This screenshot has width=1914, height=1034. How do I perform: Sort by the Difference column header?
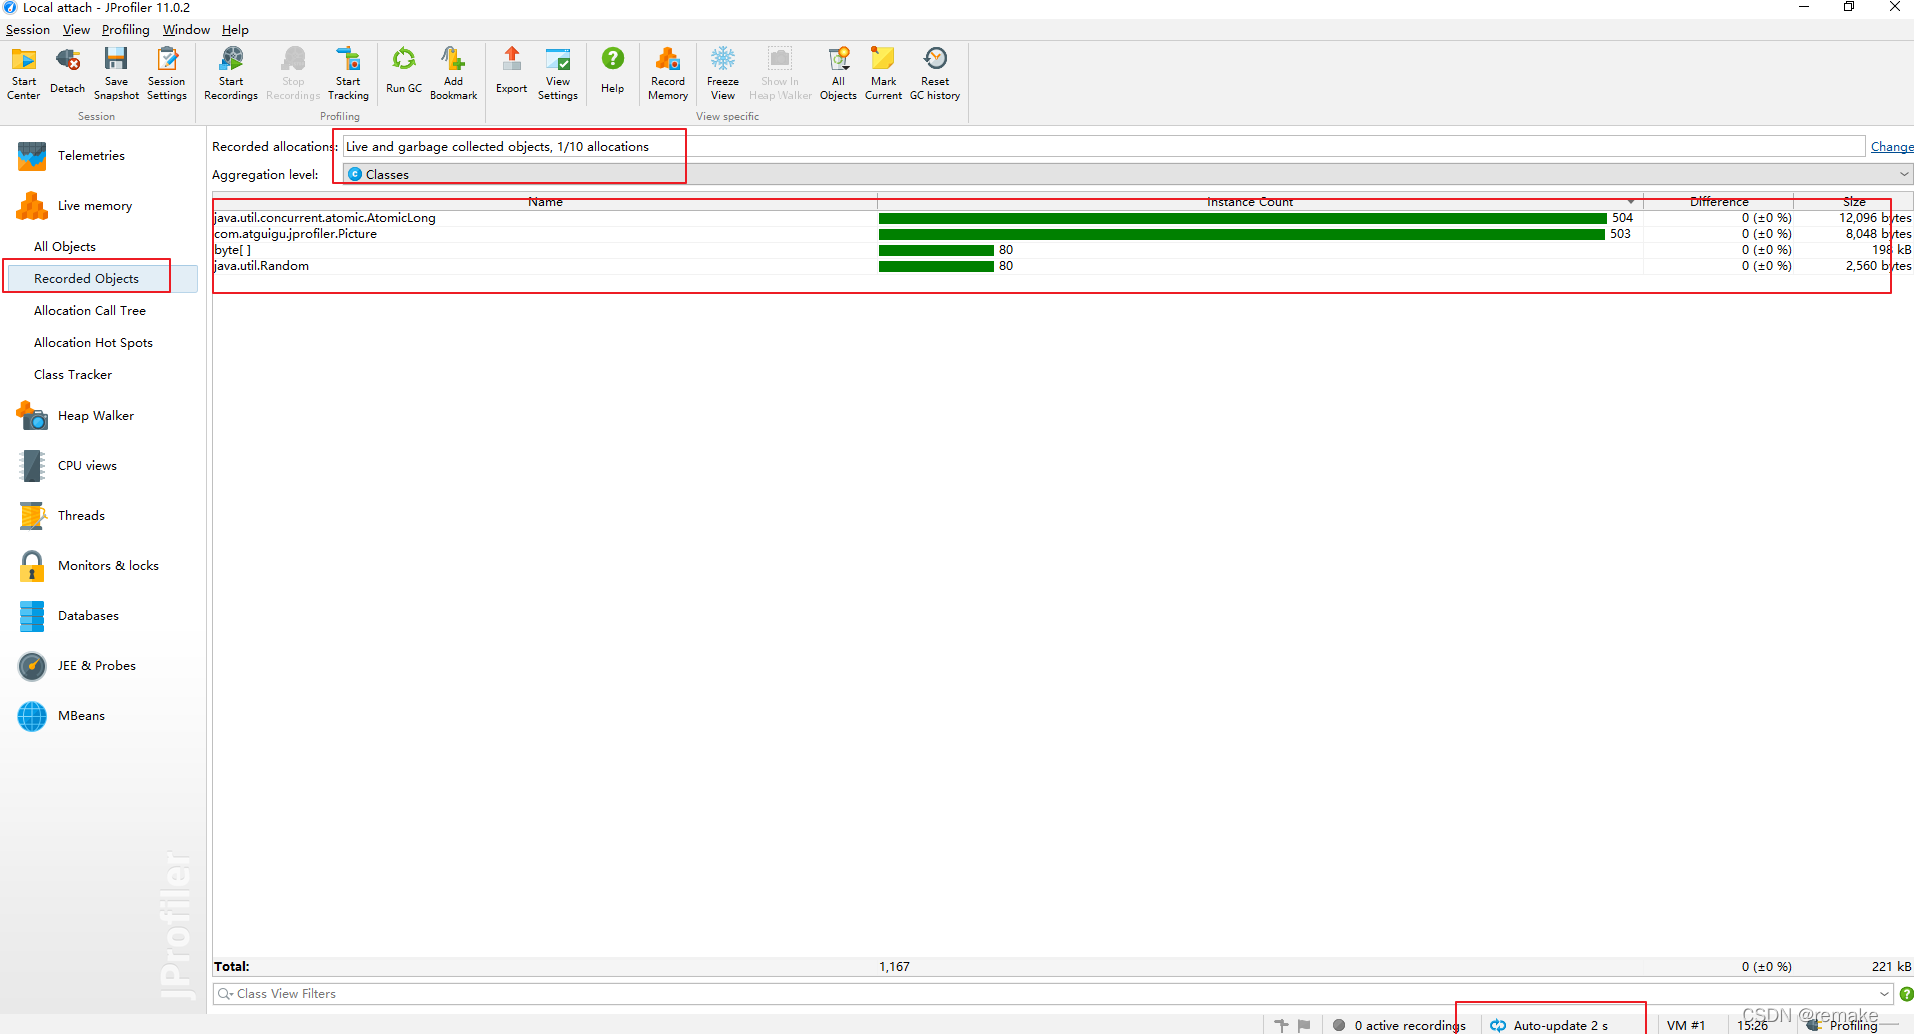[x=1718, y=202]
